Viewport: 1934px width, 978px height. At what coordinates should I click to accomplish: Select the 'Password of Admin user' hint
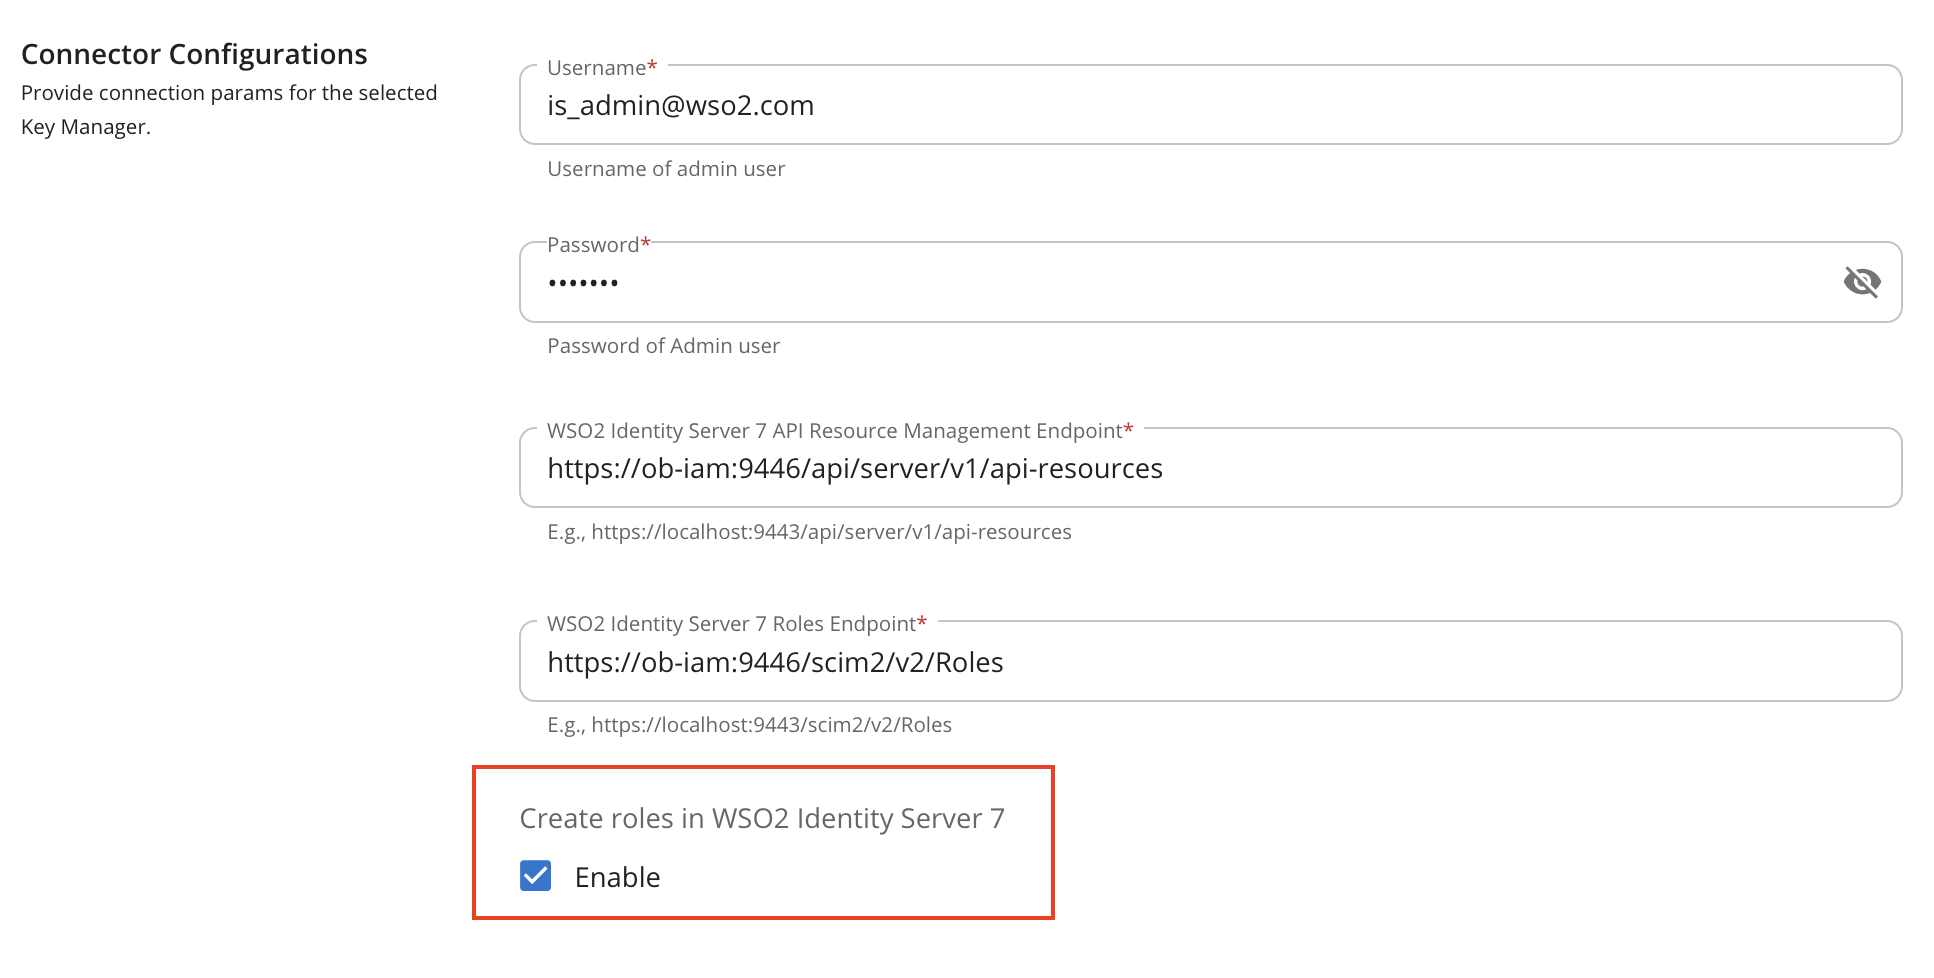pyautogui.click(x=663, y=346)
